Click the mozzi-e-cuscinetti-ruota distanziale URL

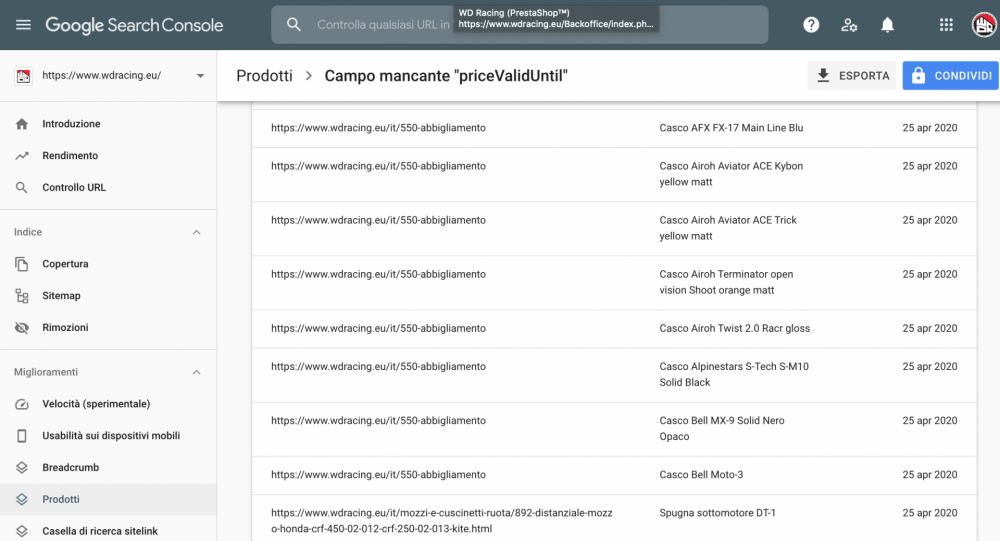(x=441, y=521)
